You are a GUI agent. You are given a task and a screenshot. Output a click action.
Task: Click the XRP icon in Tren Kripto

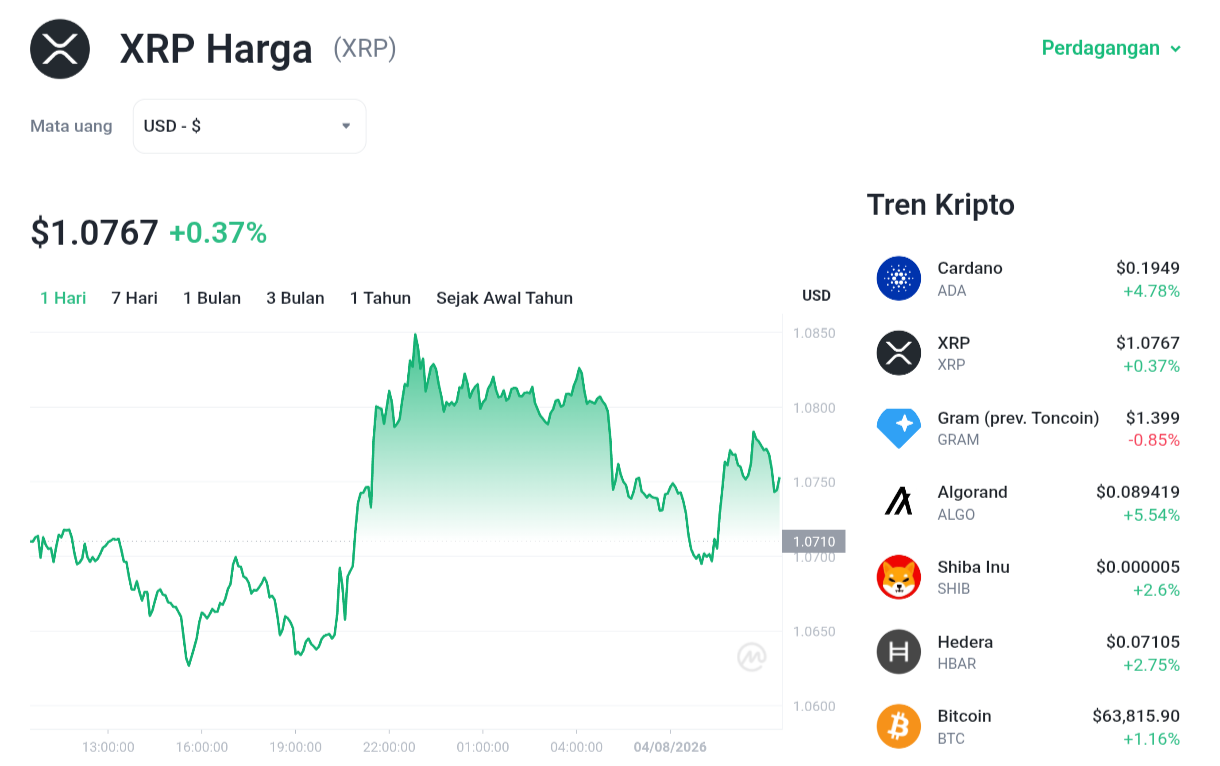click(899, 353)
